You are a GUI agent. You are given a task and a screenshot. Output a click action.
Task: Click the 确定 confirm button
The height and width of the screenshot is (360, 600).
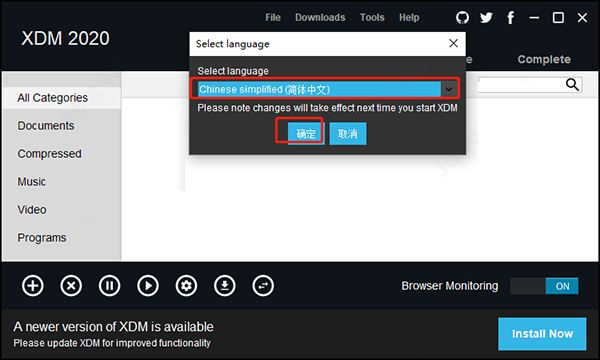click(306, 134)
